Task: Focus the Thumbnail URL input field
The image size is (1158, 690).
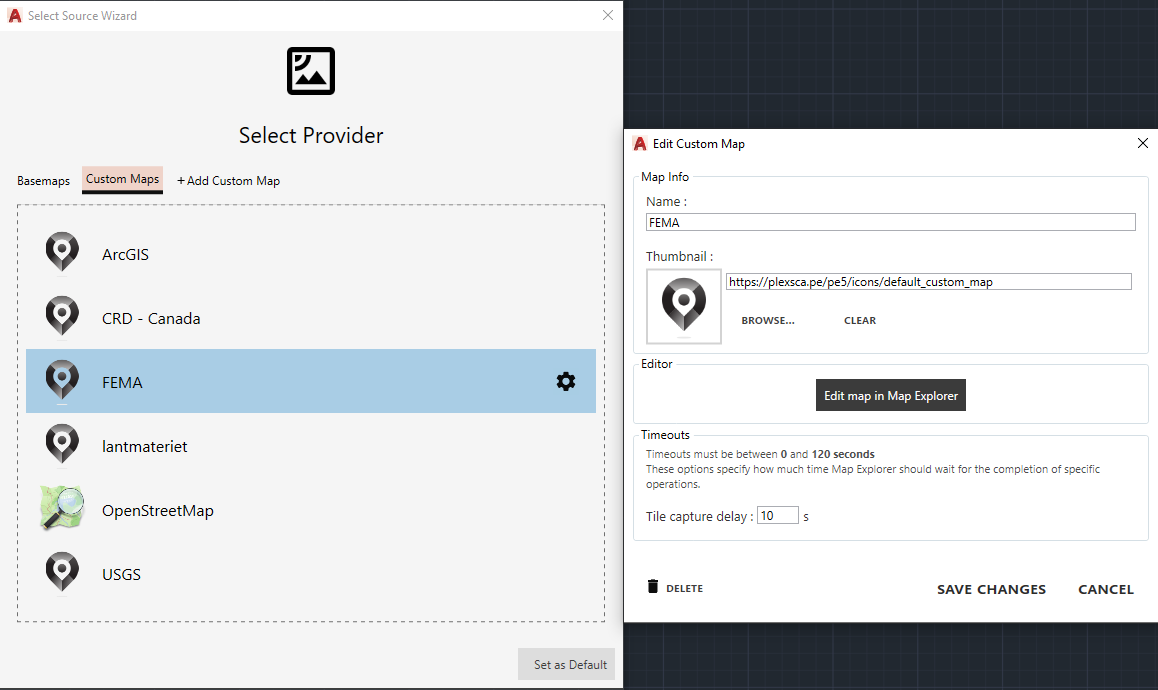Action: 928,281
